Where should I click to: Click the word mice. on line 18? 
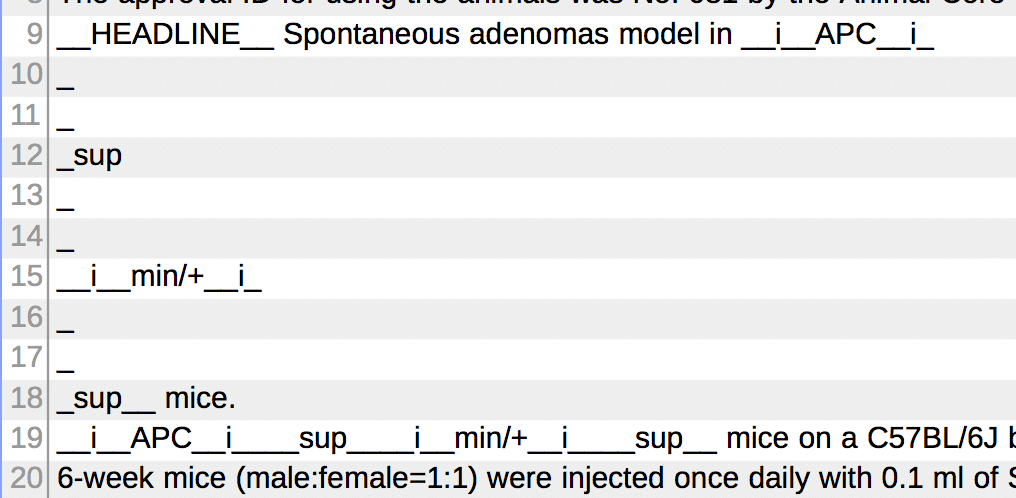tap(200, 398)
